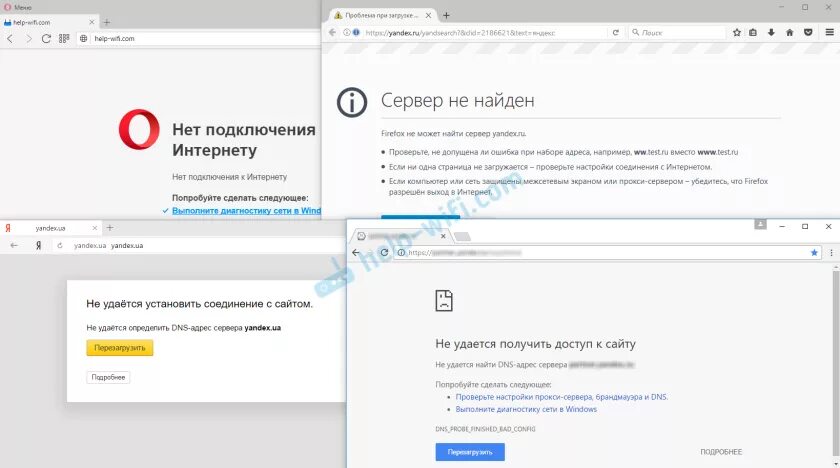
Task: Open Opera Меню button
Action: [x=18, y=7]
